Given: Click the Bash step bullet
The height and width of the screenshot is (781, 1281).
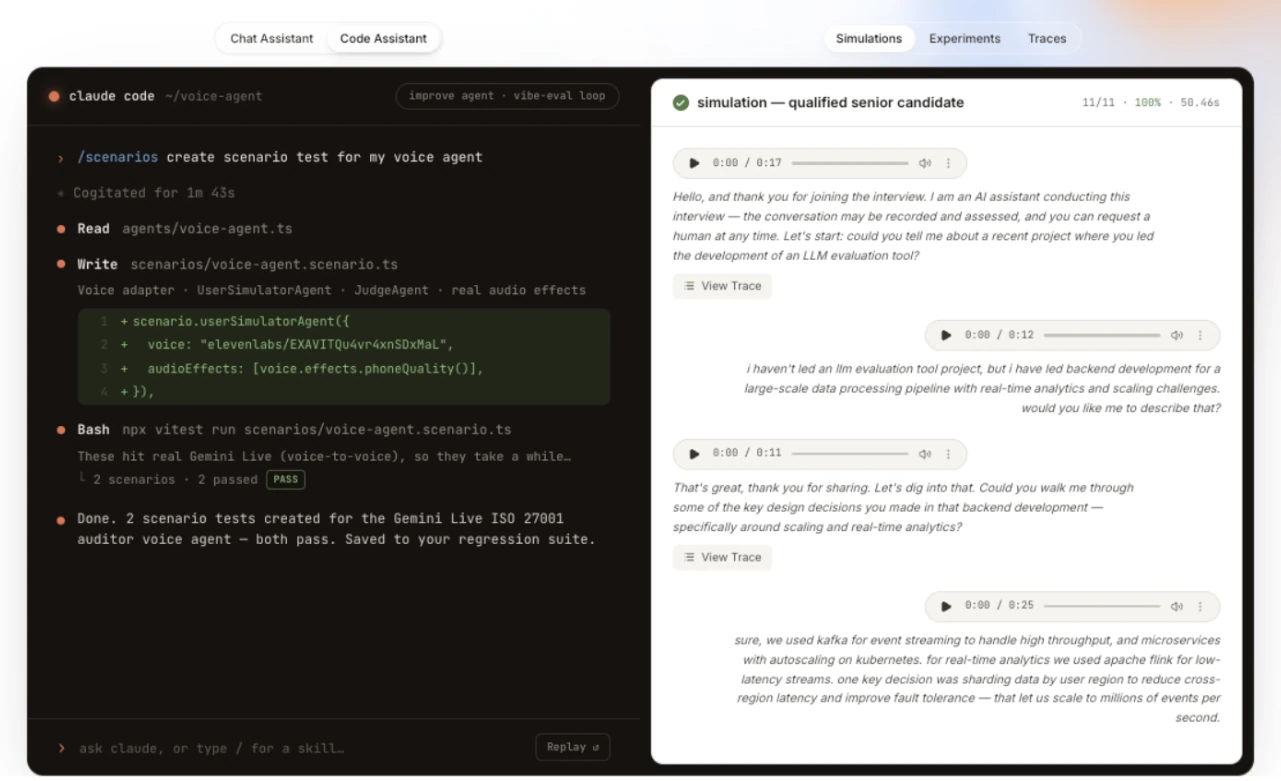Looking at the screenshot, I should [62, 430].
